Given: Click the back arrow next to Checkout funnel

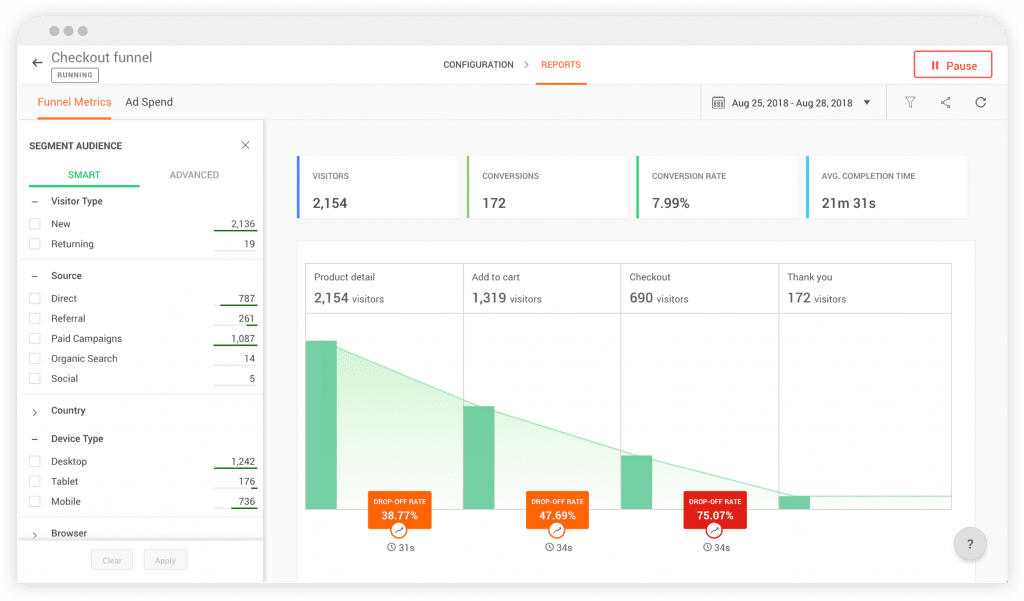Looking at the screenshot, I should [x=37, y=61].
